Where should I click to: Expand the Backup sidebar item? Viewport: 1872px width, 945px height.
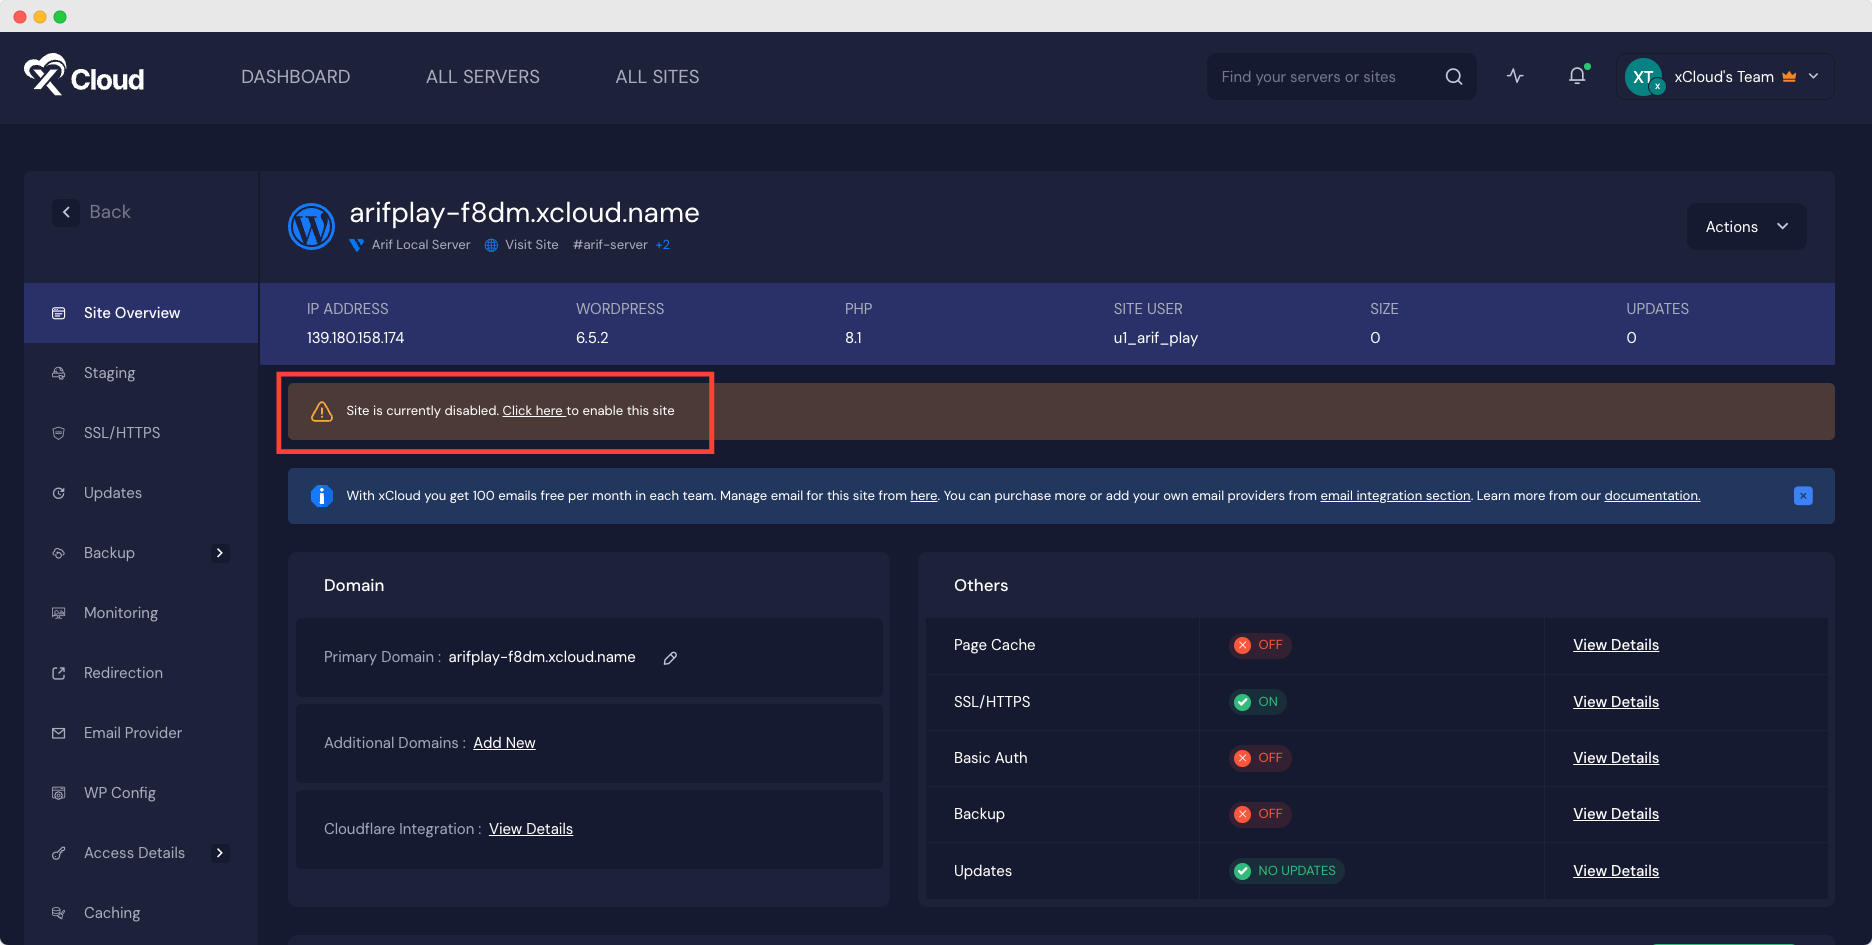[x=219, y=552]
